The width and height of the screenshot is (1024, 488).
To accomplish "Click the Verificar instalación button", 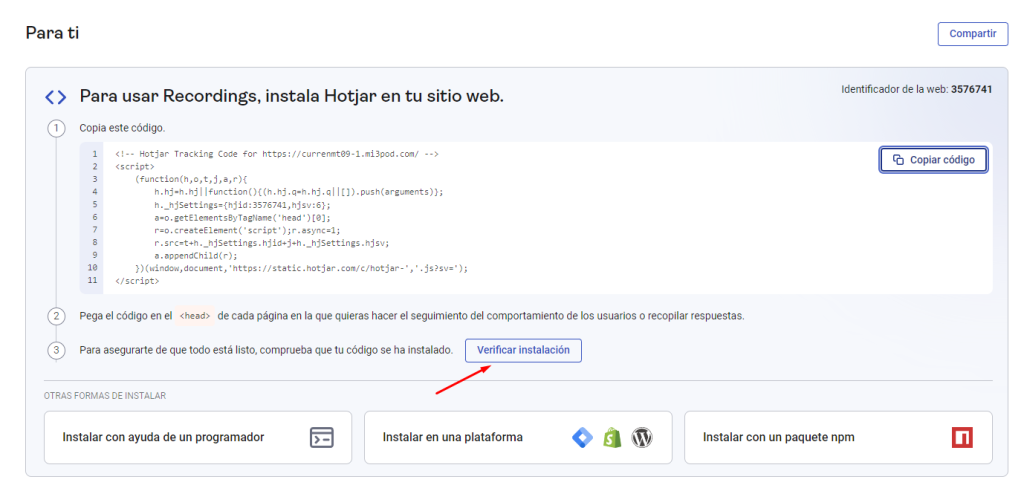I will [x=523, y=350].
